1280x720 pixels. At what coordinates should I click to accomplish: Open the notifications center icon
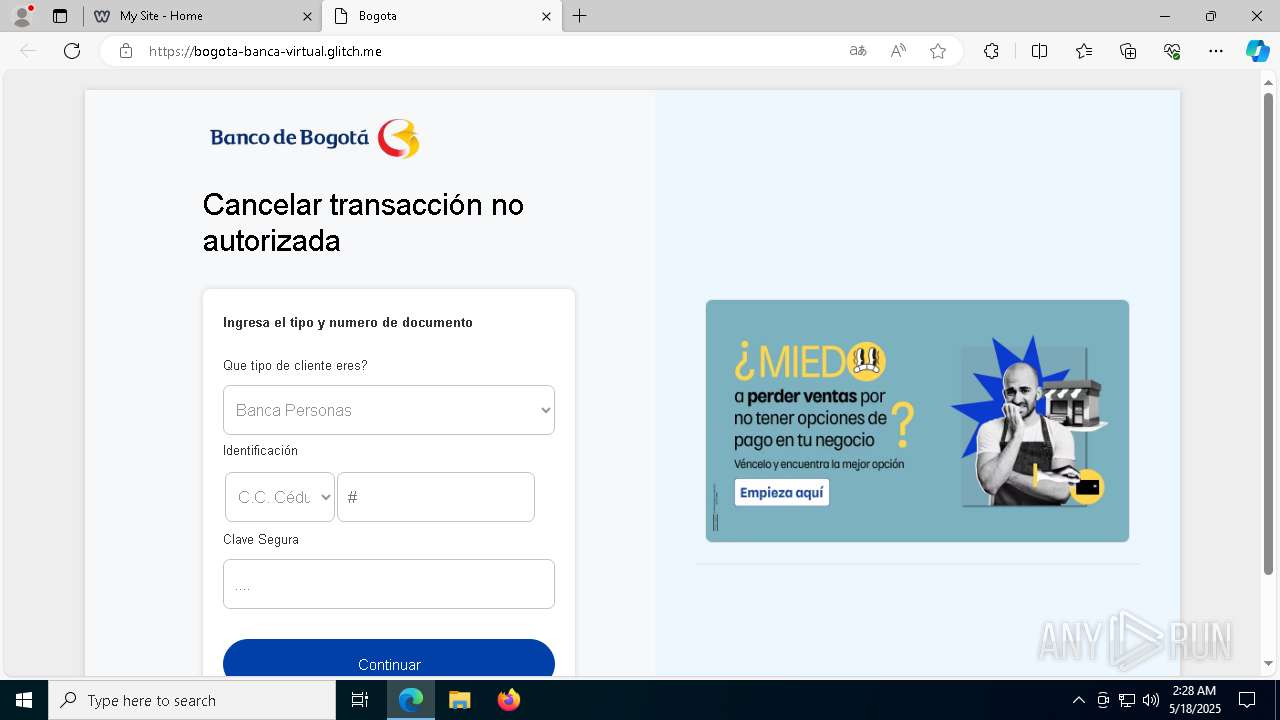1247,700
